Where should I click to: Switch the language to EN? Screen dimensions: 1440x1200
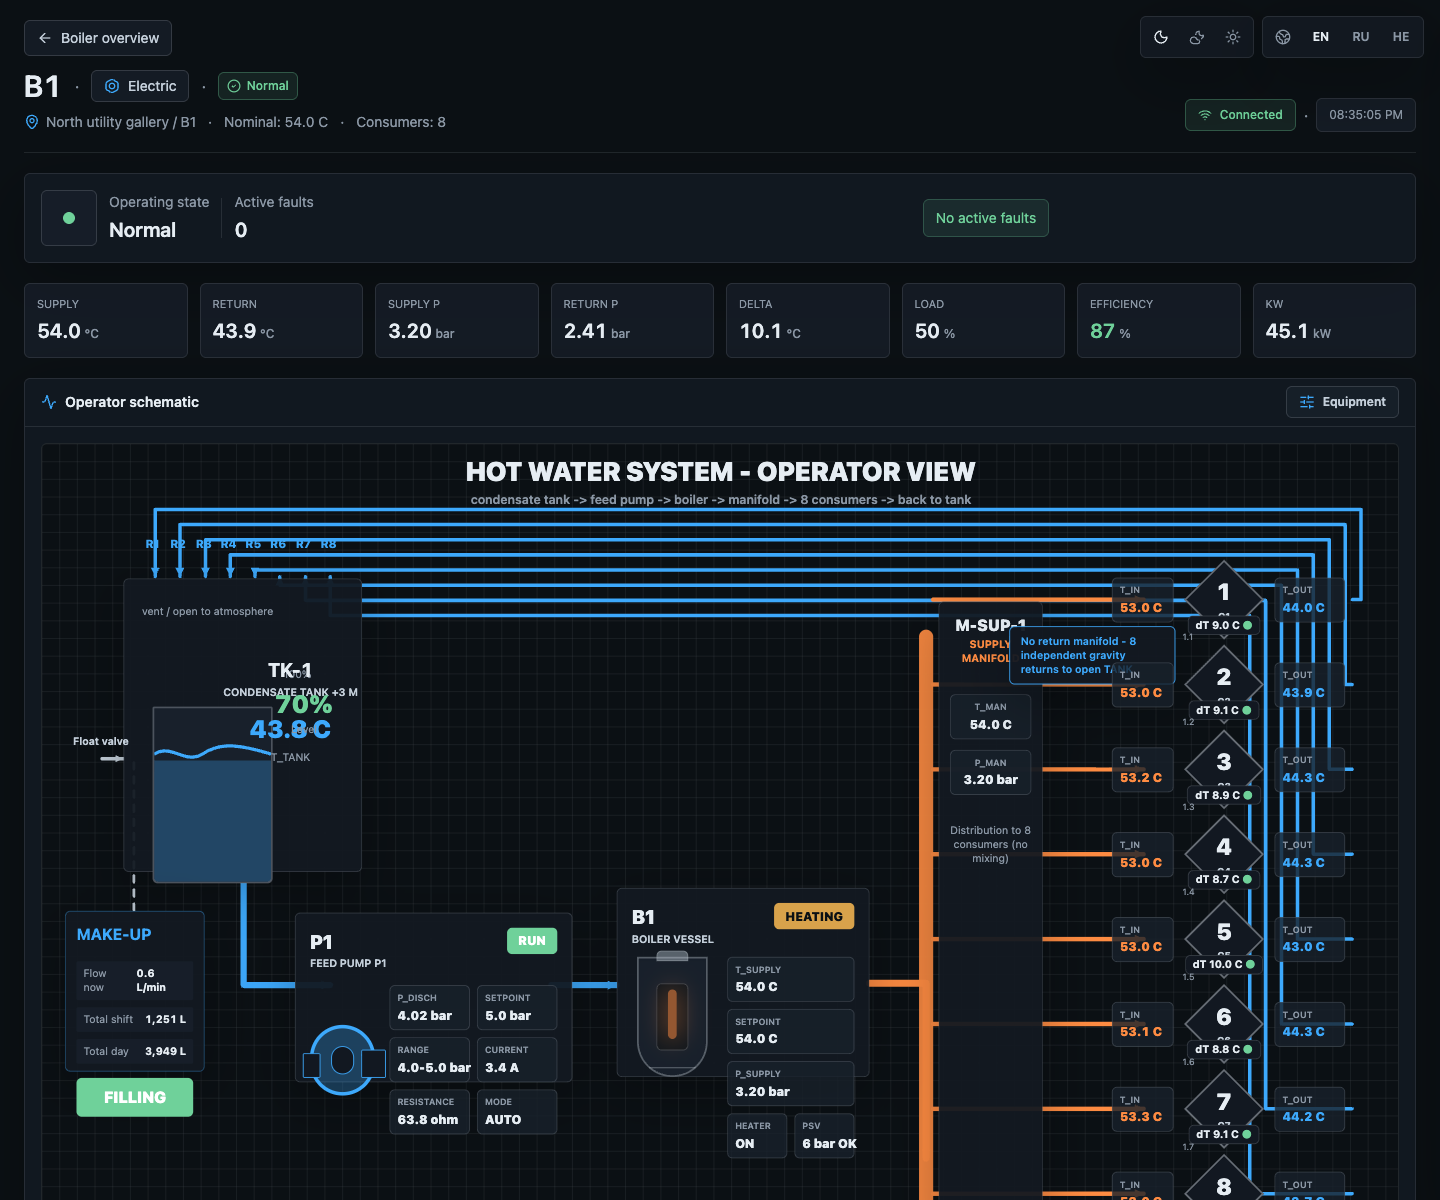tap(1321, 37)
